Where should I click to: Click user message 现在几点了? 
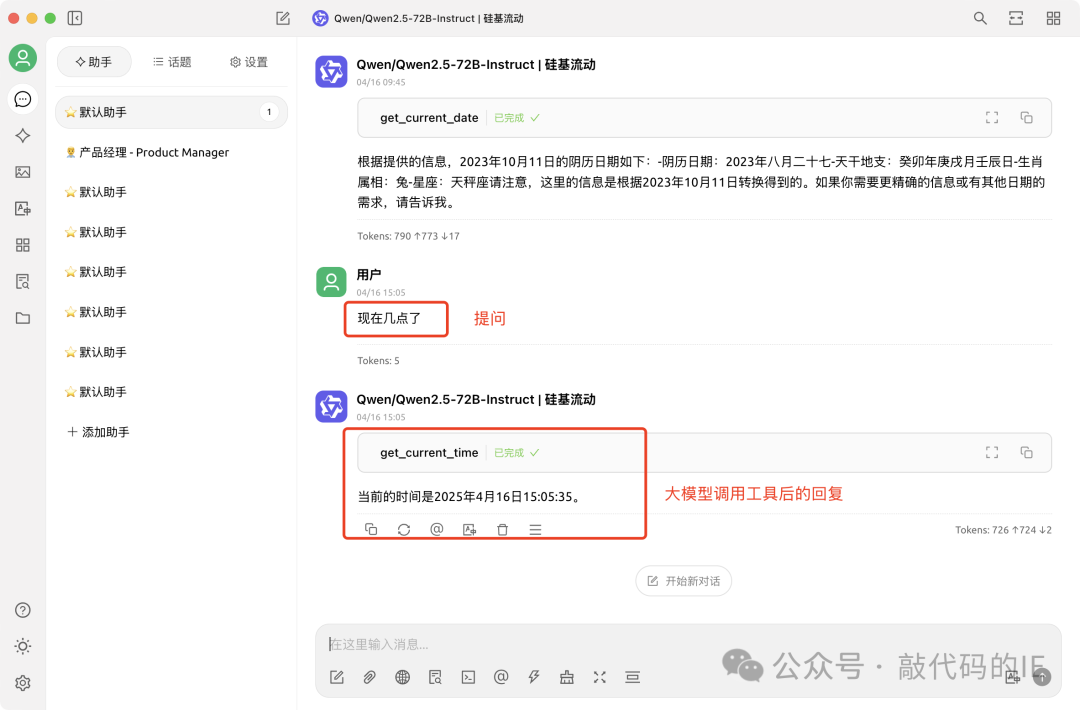click(x=389, y=318)
